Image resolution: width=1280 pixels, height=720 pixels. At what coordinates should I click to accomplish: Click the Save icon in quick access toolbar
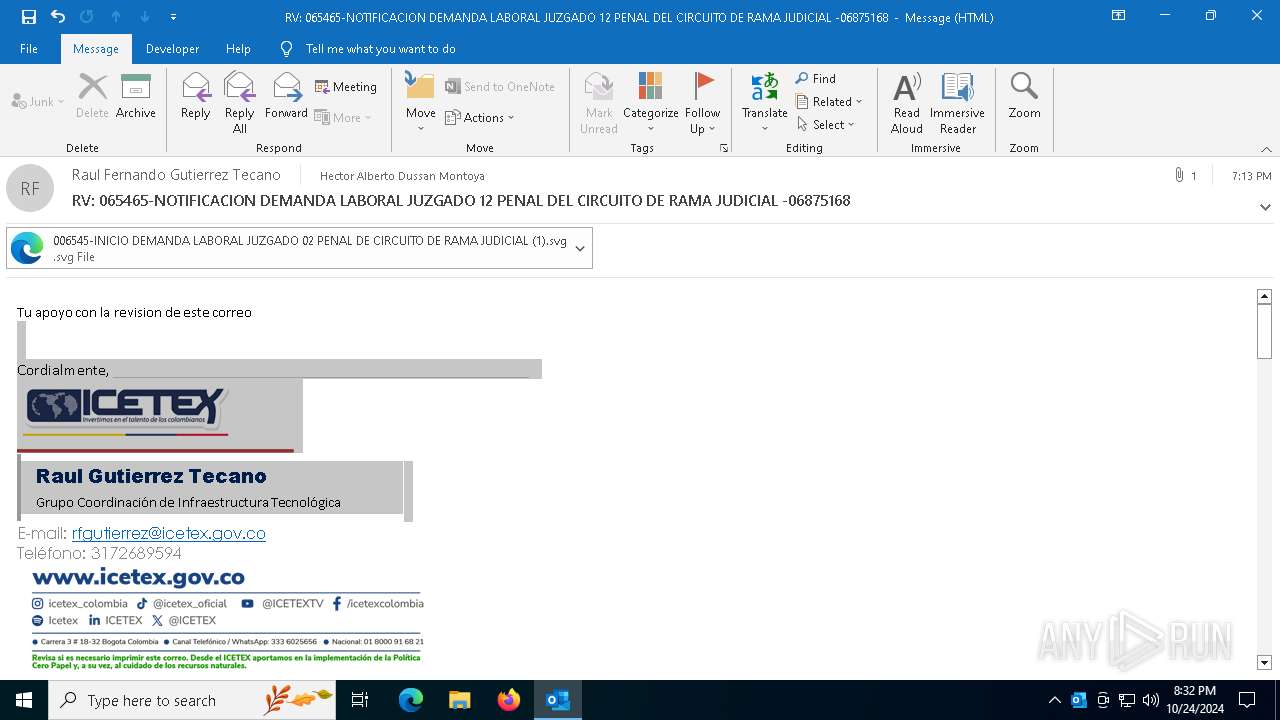[28, 17]
